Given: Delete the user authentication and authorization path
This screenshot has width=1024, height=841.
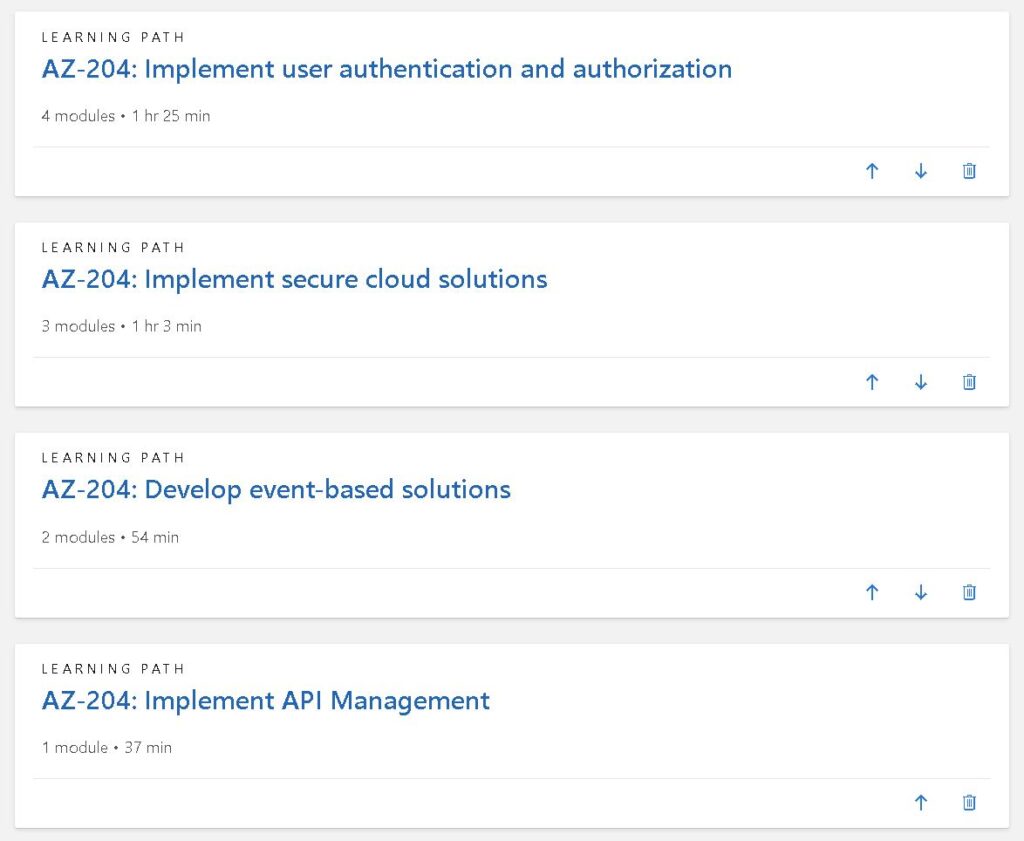Looking at the screenshot, I should [969, 171].
